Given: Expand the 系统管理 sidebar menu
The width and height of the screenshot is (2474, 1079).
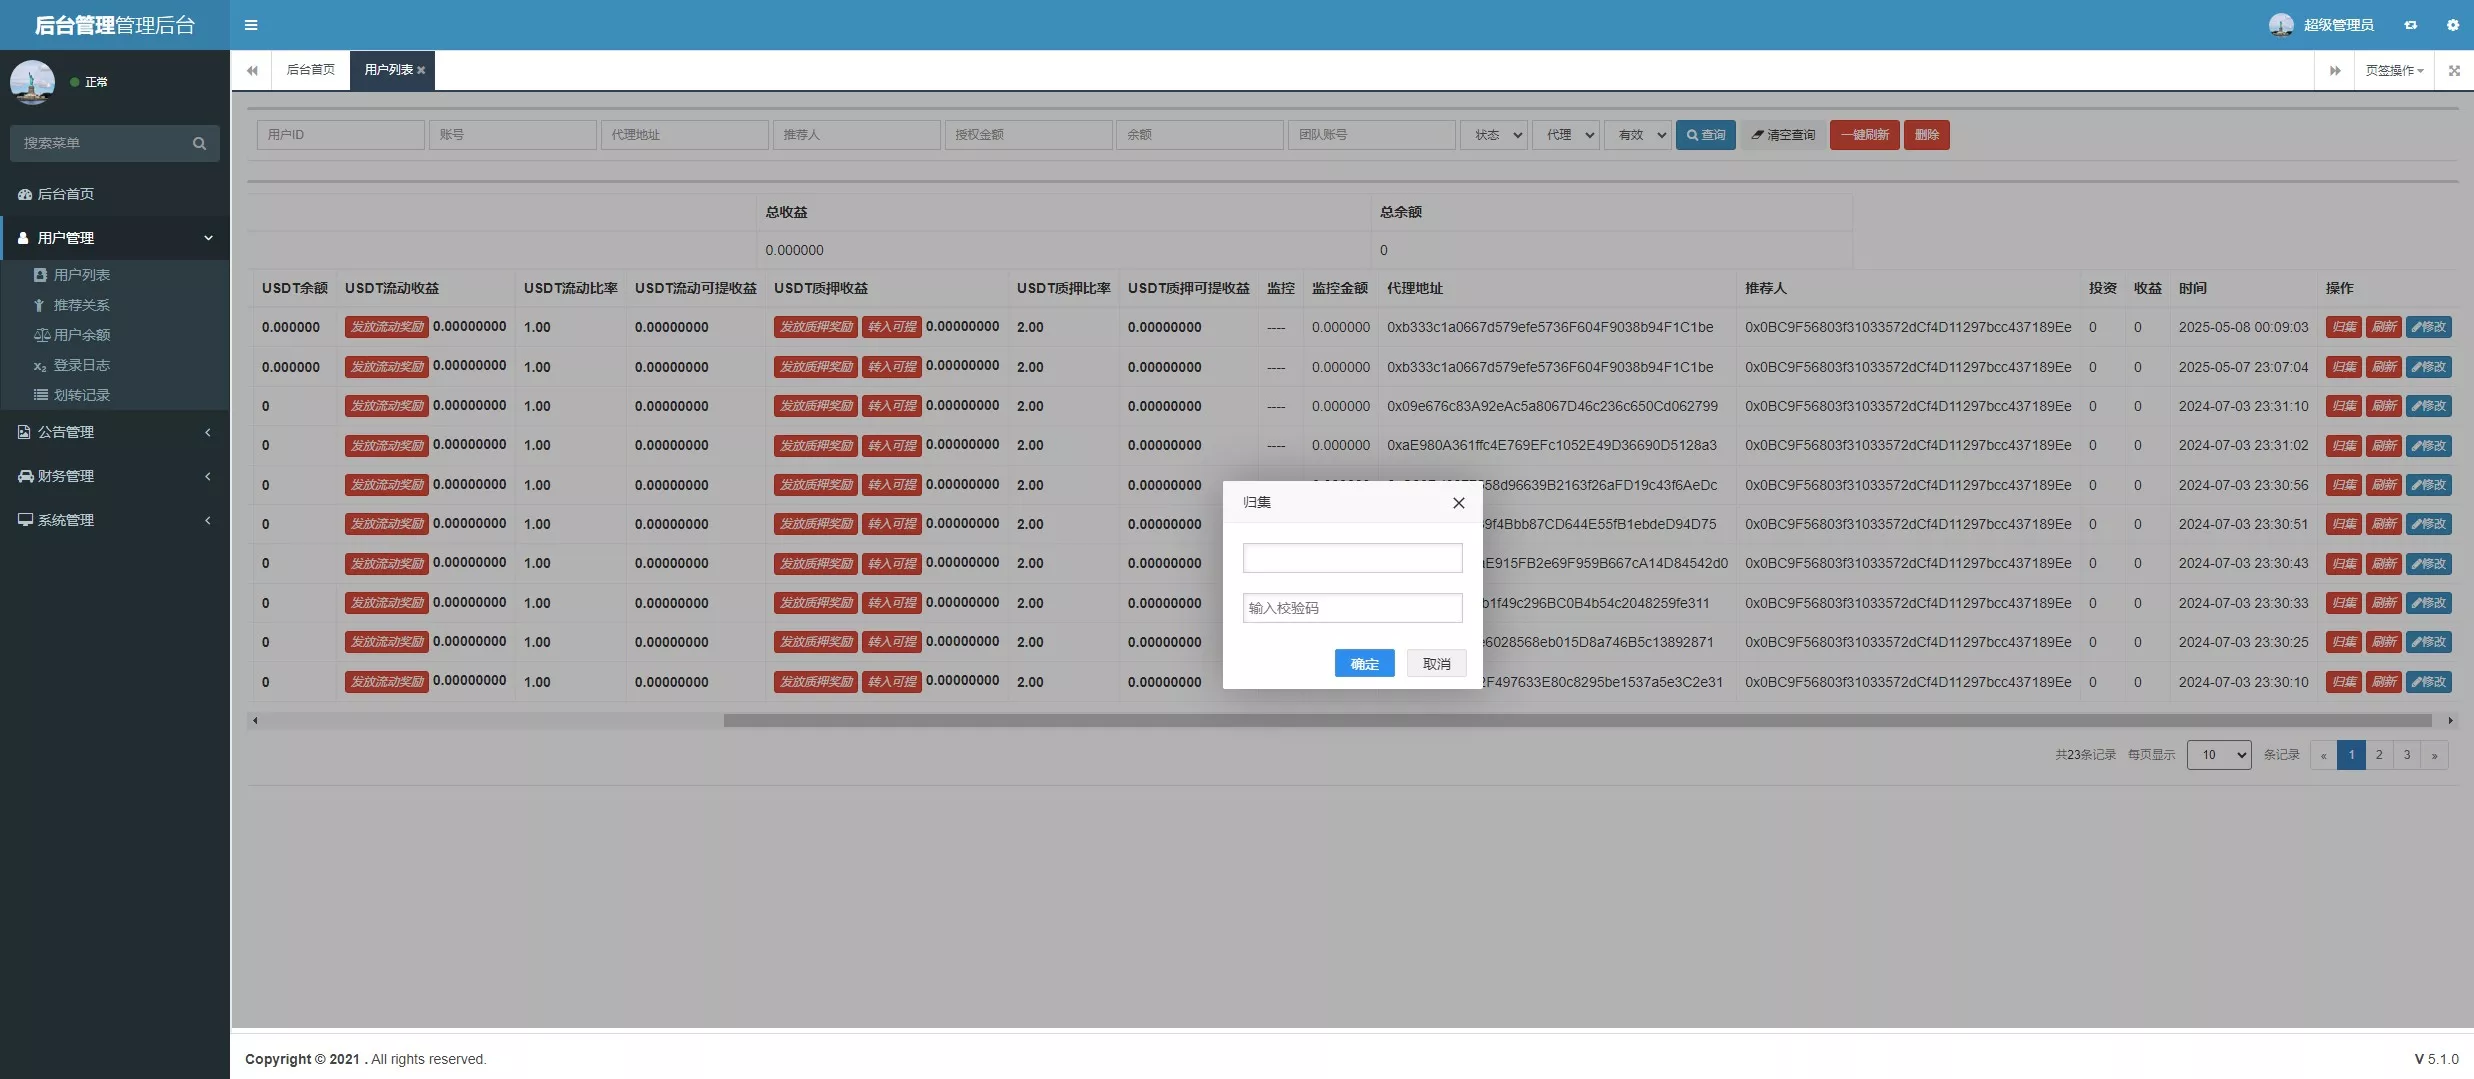Looking at the screenshot, I should tap(115, 520).
